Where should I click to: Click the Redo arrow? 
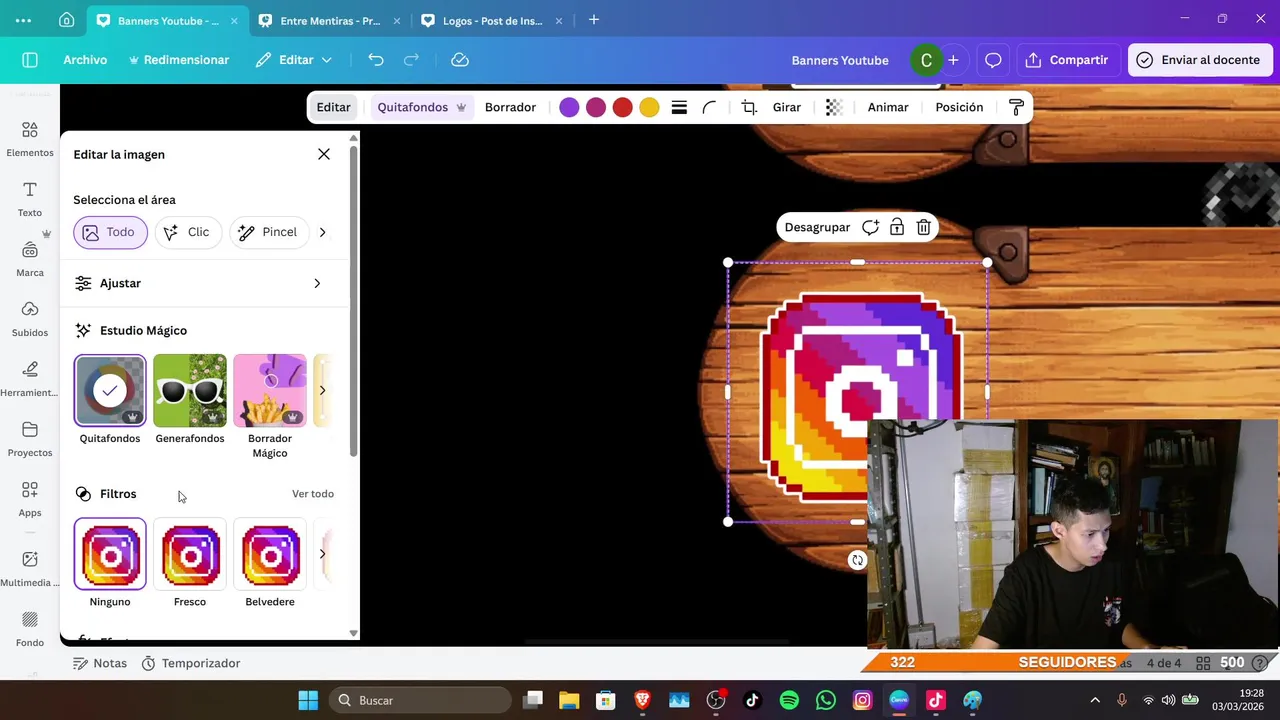click(411, 60)
